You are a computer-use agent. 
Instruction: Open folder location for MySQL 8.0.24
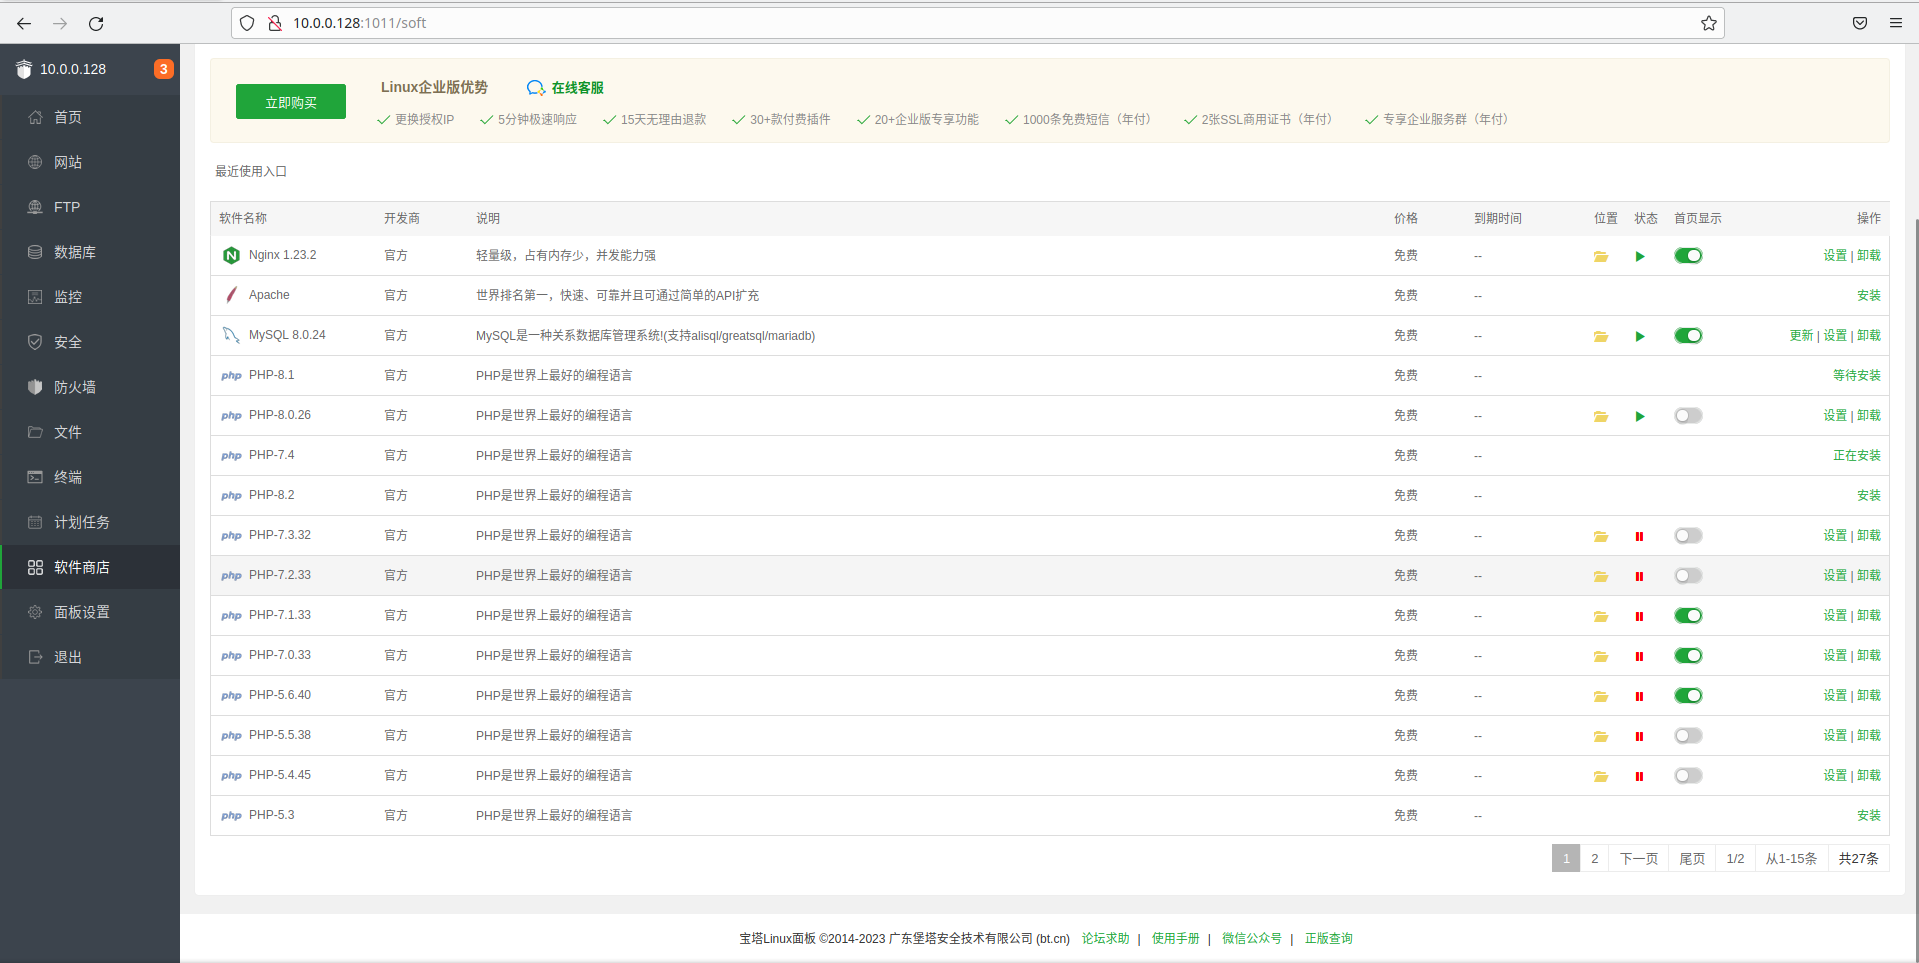point(1600,336)
